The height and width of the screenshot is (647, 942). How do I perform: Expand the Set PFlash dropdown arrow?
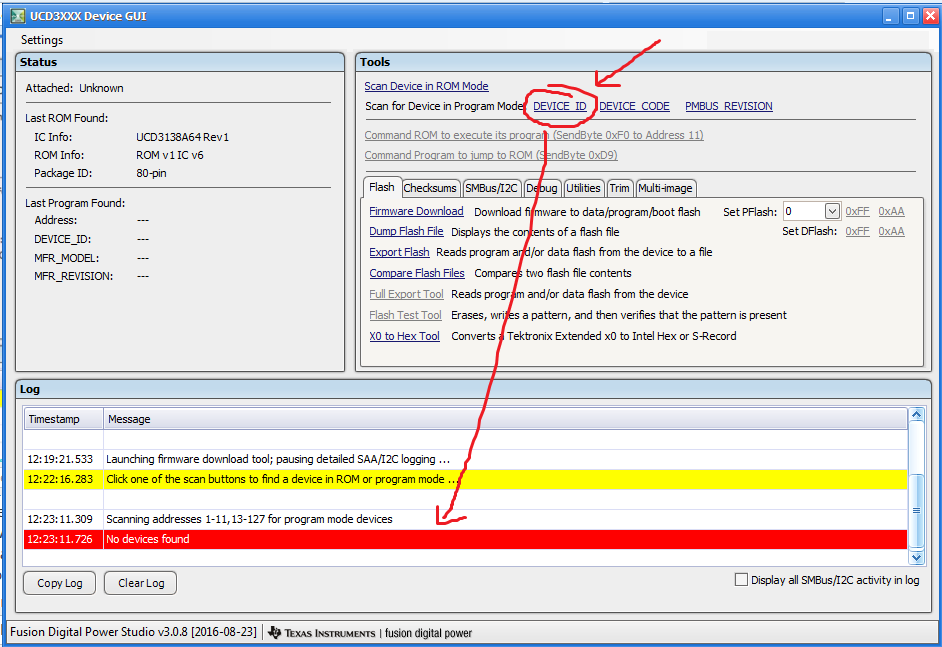pyautogui.click(x=832, y=211)
